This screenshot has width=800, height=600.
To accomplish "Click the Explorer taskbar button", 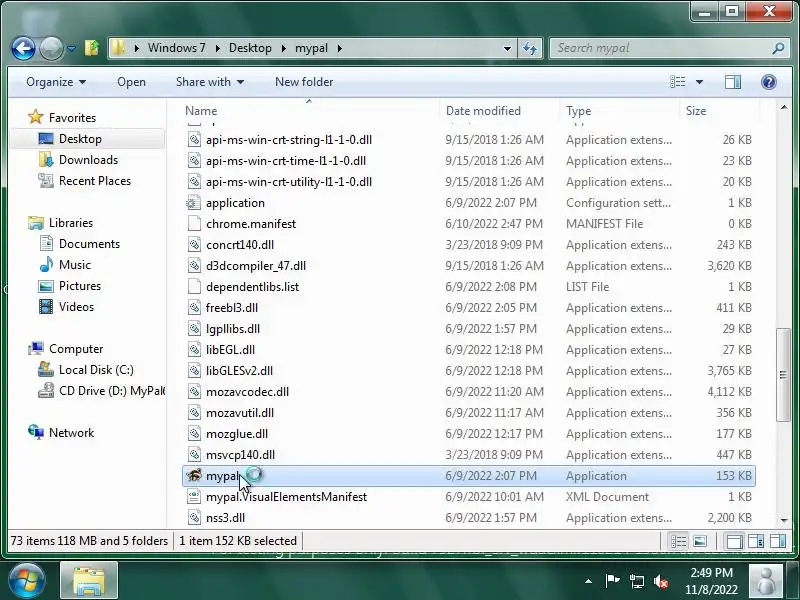I will click(x=89, y=581).
